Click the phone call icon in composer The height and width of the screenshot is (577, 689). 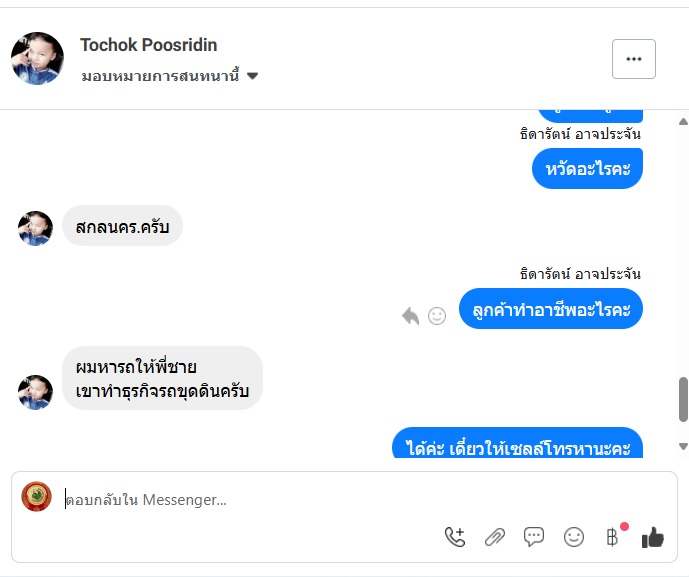click(x=455, y=537)
